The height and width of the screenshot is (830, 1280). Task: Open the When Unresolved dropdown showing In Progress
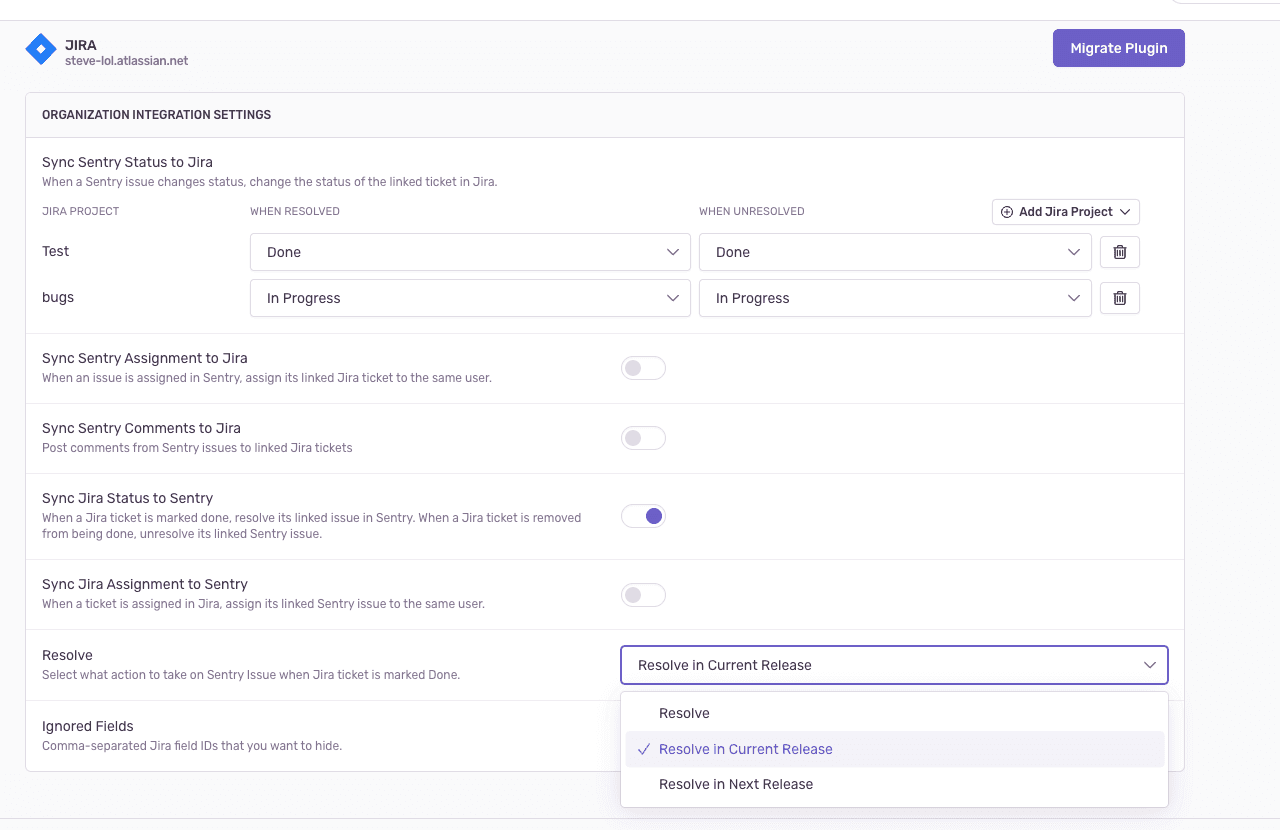(x=895, y=298)
